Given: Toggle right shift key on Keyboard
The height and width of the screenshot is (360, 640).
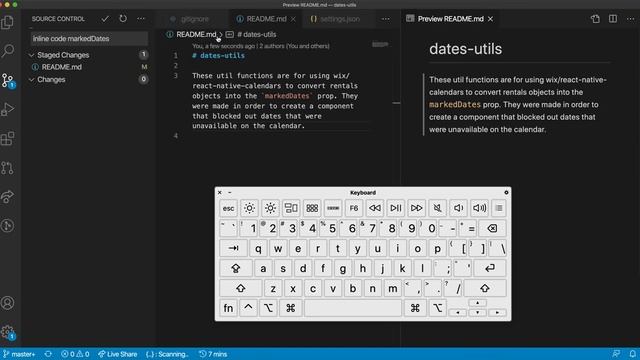Looking at the screenshot, I should [485, 289].
